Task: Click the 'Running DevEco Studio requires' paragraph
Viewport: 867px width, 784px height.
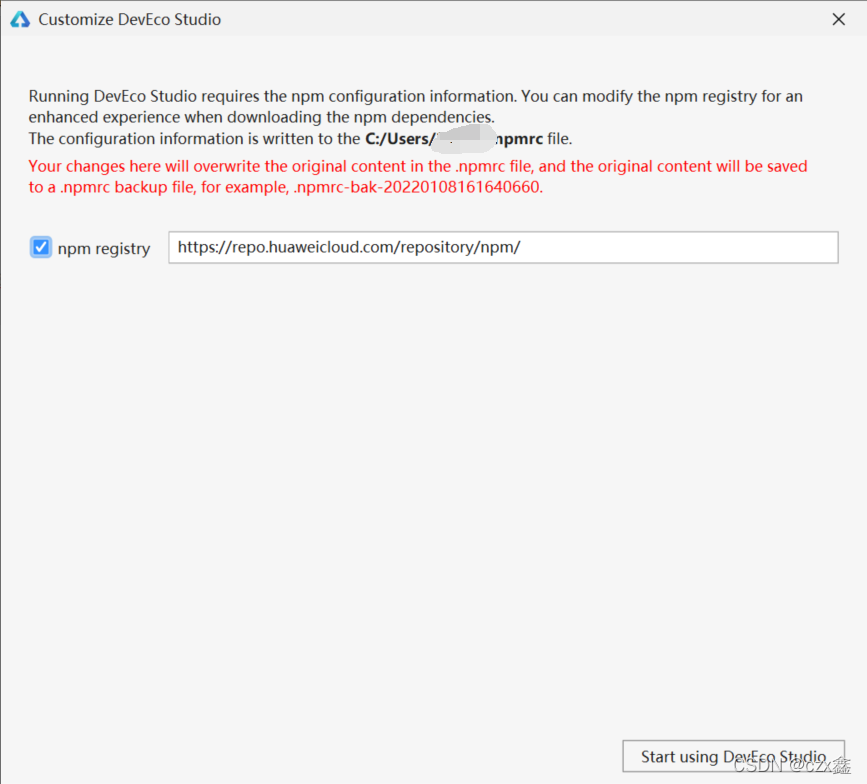Action: coord(415,106)
